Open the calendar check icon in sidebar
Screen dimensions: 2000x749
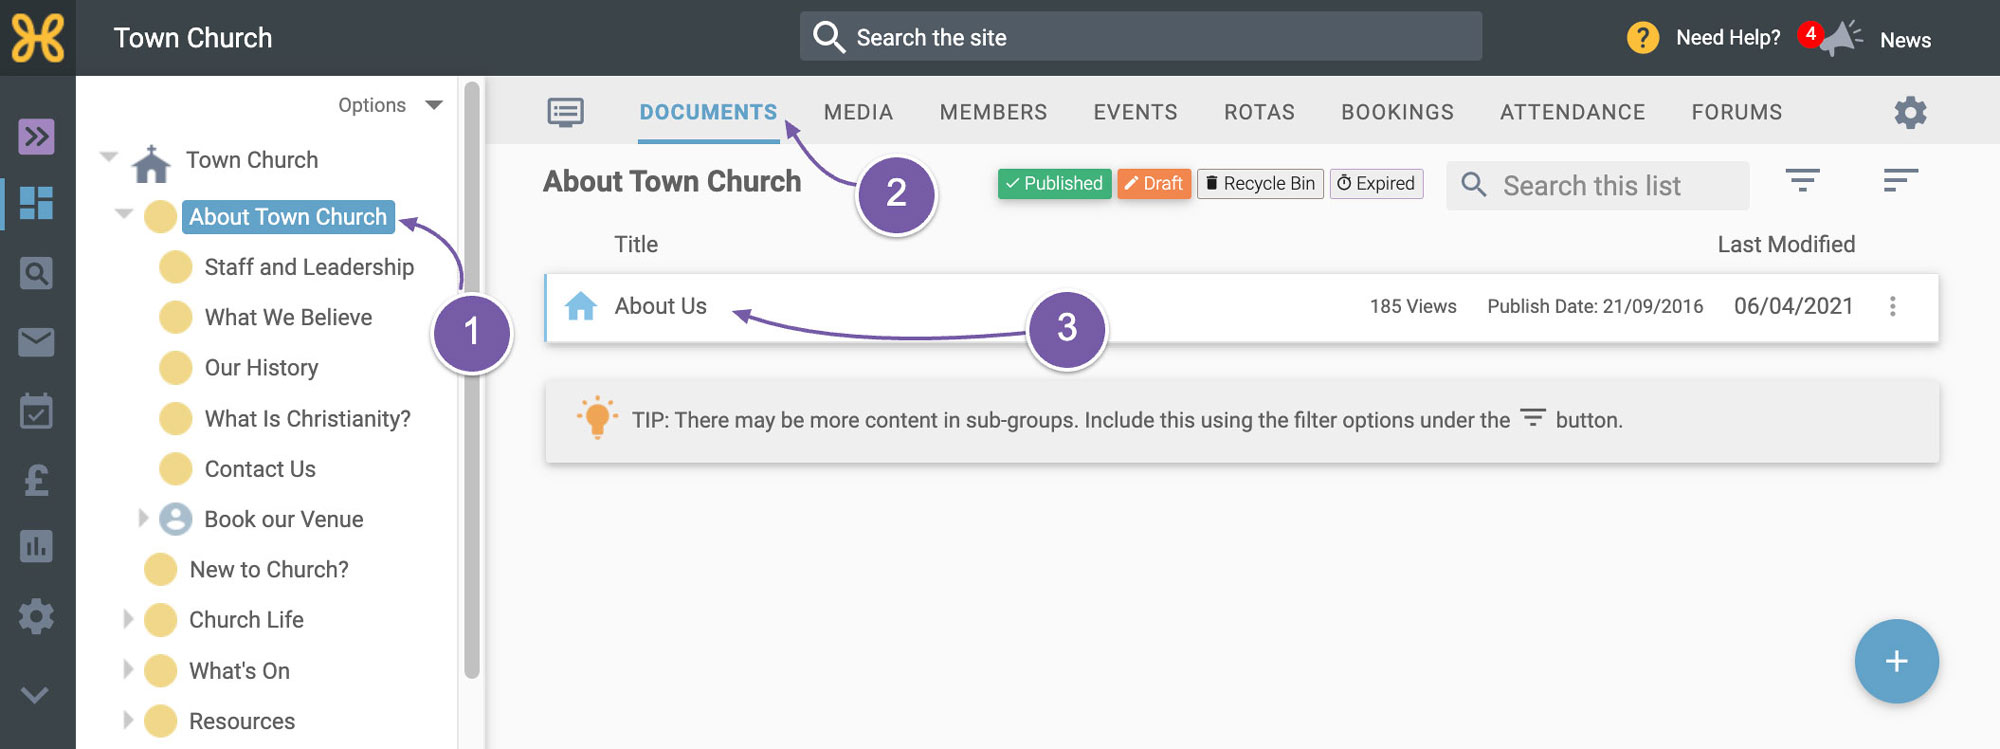(x=36, y=410)
